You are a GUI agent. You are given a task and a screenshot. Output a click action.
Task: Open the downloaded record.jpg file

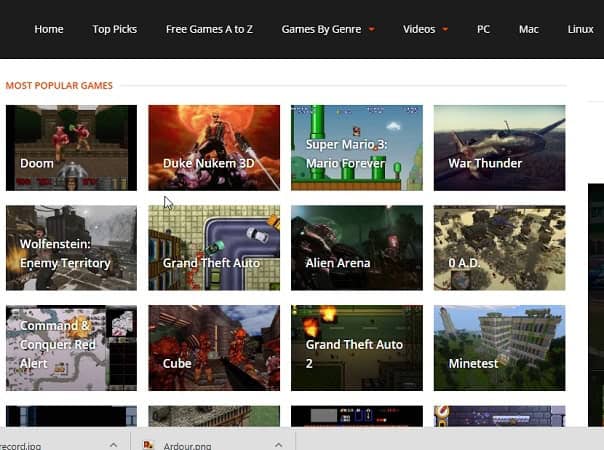20,446
